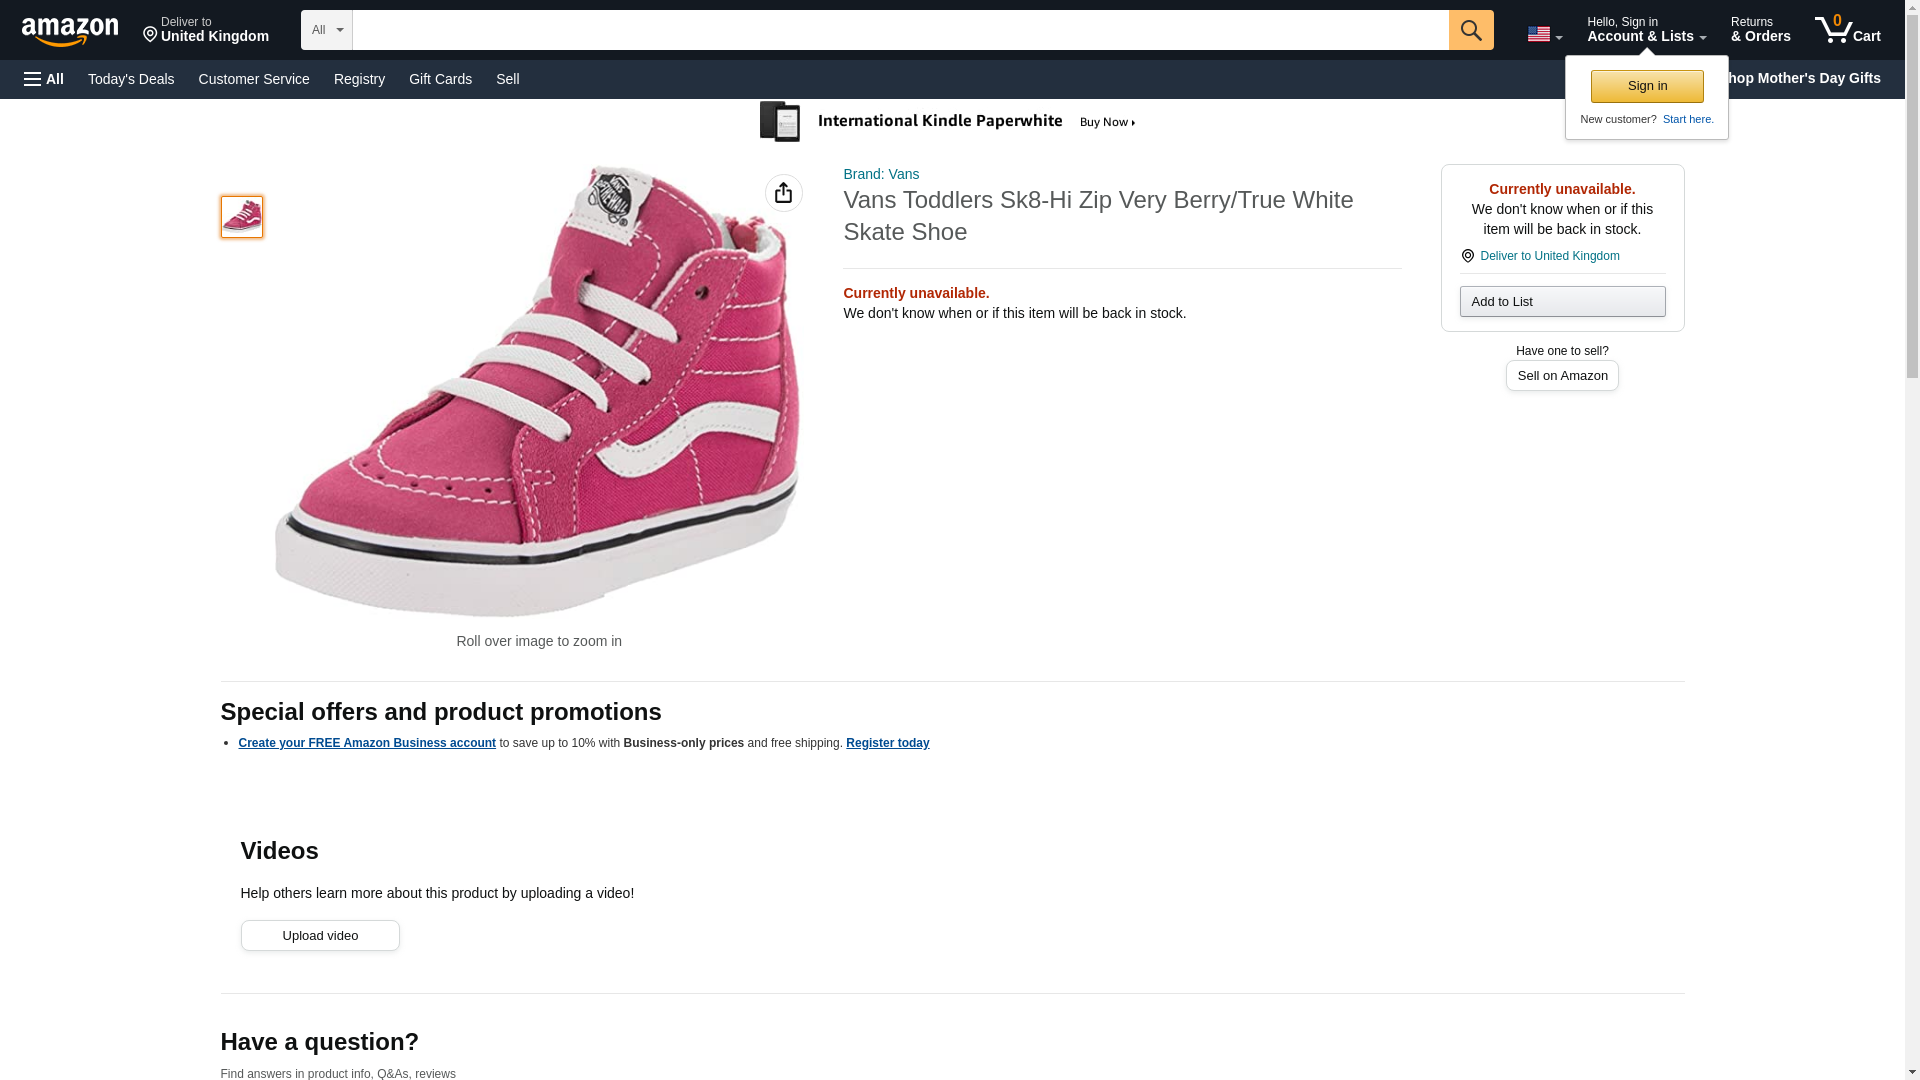Screen dimensions: 1920x1080
Task: Click the yellow Sign in button
Action: pos(1646,86)
